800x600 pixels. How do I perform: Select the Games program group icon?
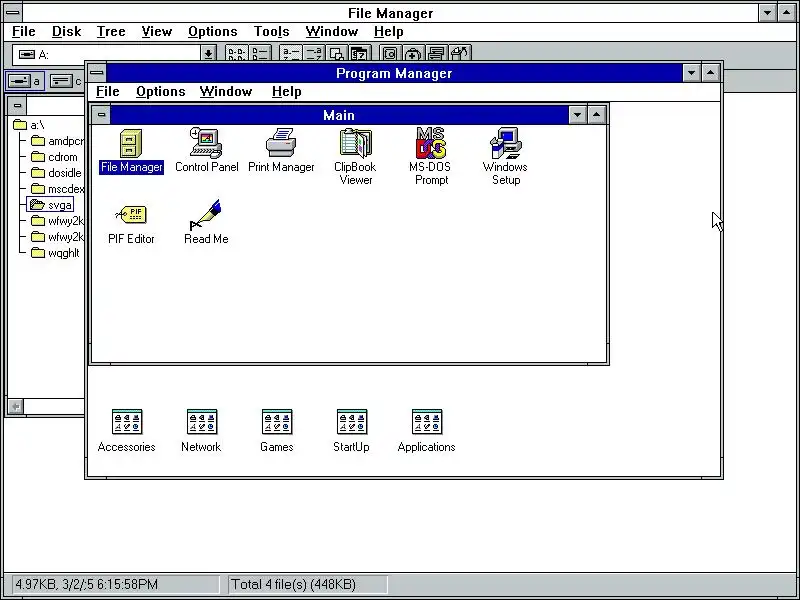coord(277,431)
